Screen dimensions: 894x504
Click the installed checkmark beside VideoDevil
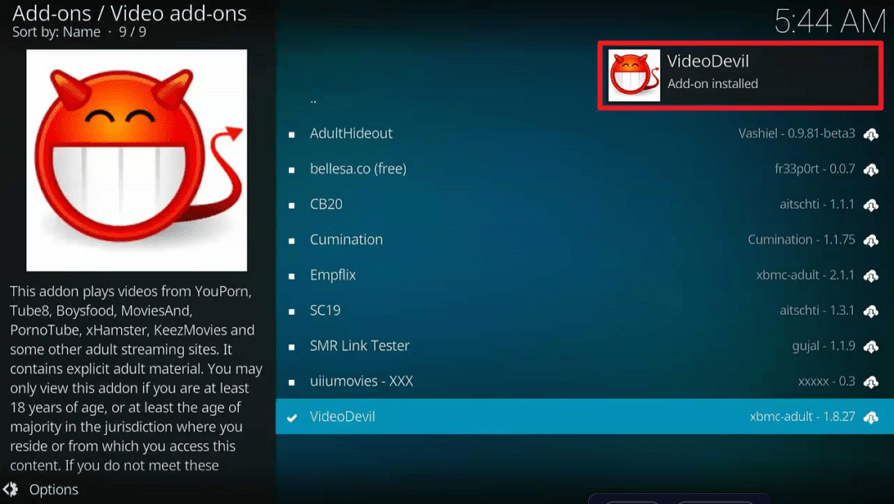292,417
